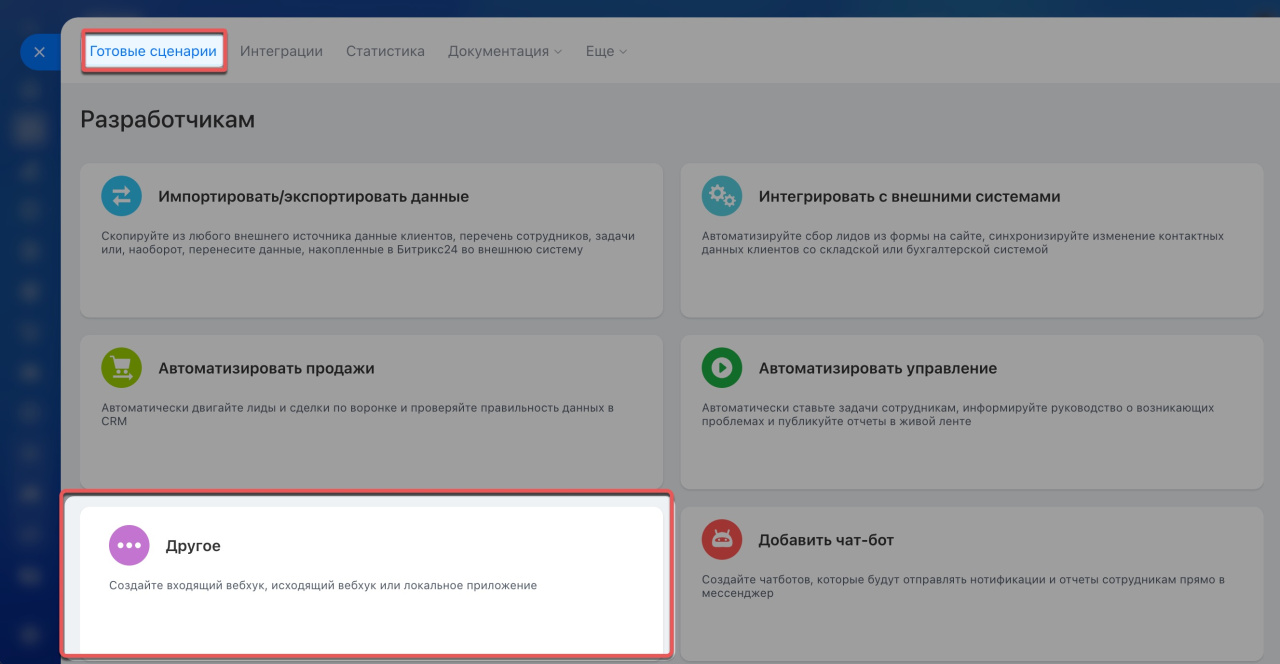Choose the Добавить чат-бот card title
This screenshot has width=1280, height=664.
[826, 541]
